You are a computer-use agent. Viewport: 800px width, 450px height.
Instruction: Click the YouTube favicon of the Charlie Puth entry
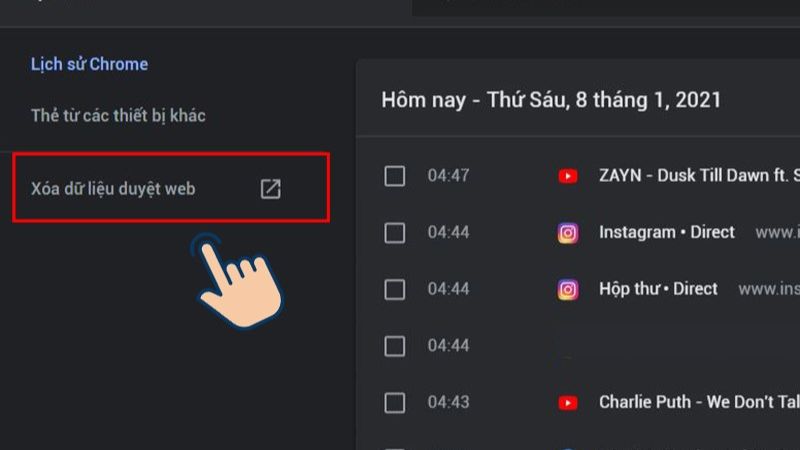point(568,403)
